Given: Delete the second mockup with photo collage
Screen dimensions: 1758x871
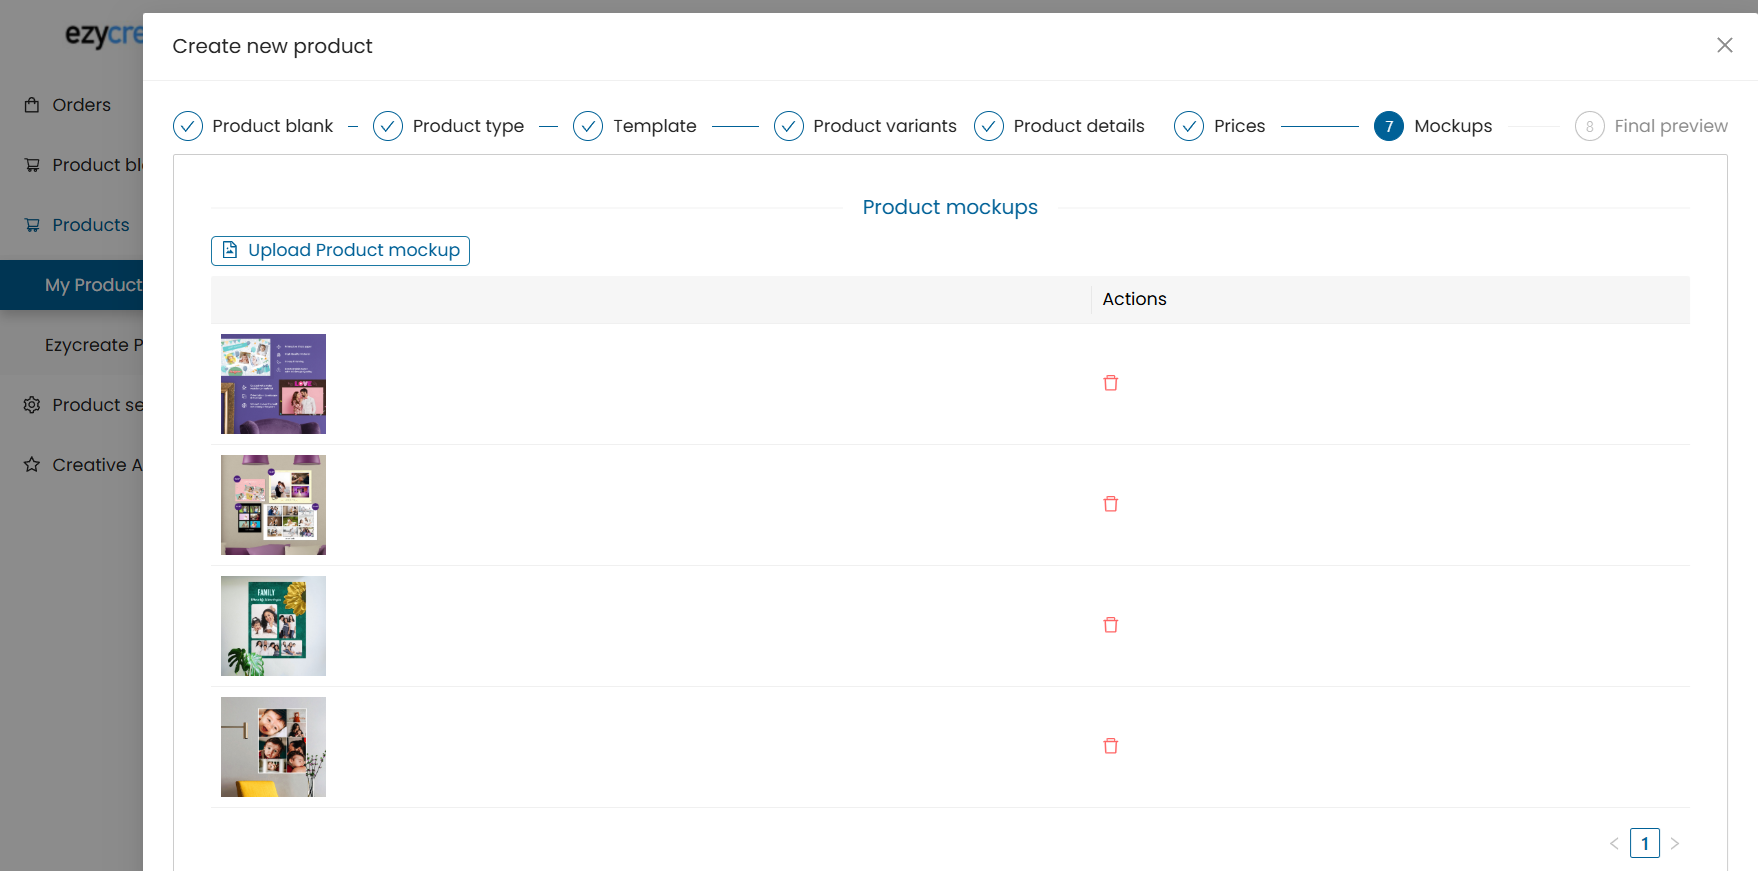Looking at the screenshot, I should [1110, 504].
